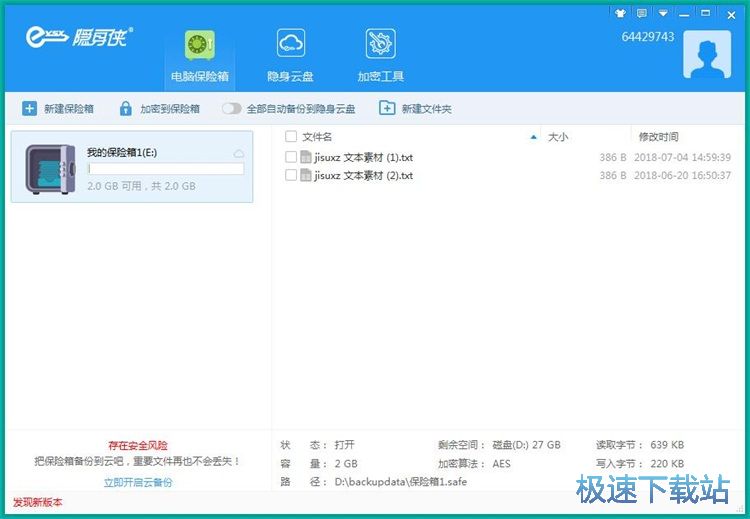Open the 加密工具 tab
This screenshot has width=750, height=519.
tap(380, 56)
